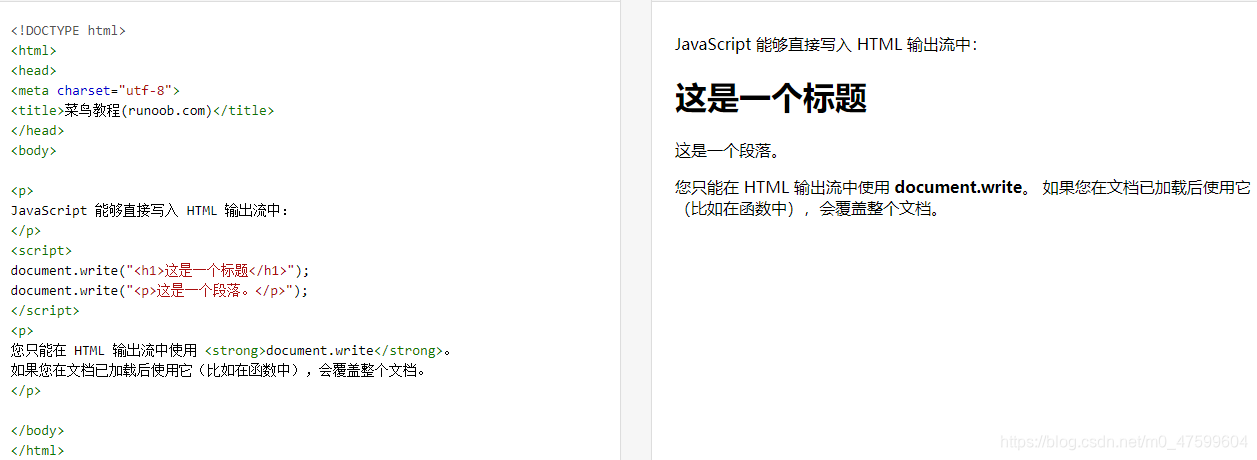Click the <body> opening tag line

[34, 150]
